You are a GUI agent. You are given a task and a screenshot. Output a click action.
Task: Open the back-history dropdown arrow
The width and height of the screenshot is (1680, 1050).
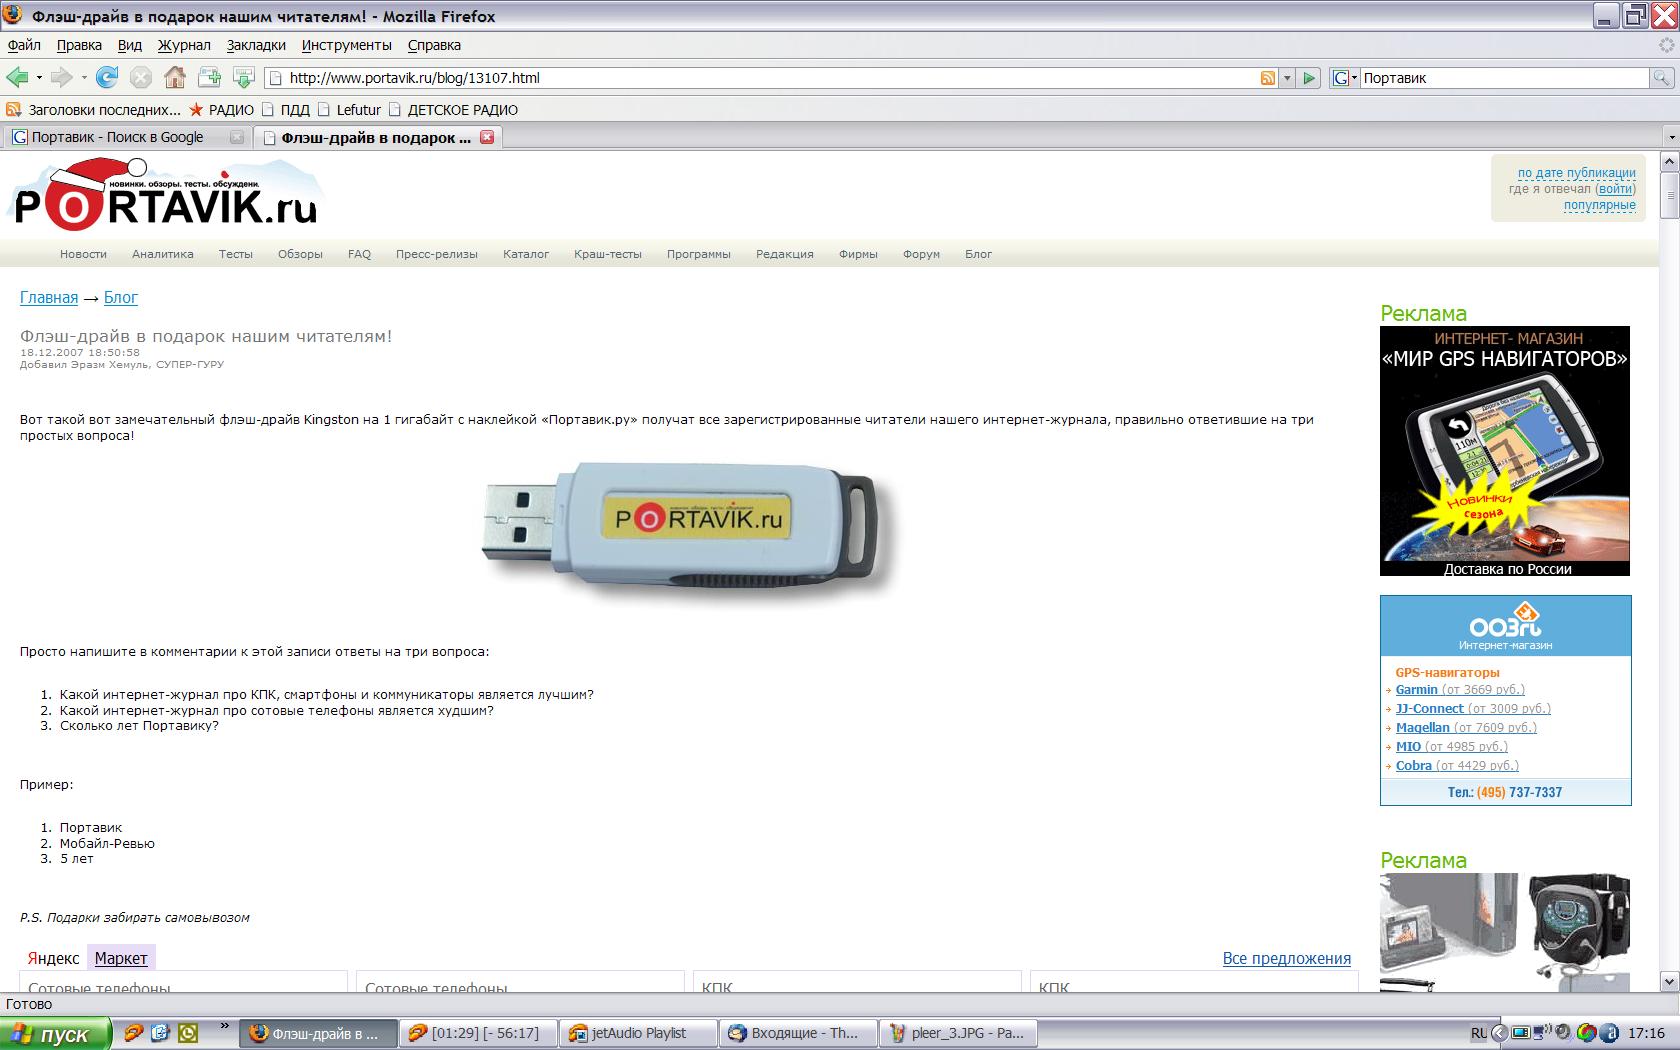(39, 77)
